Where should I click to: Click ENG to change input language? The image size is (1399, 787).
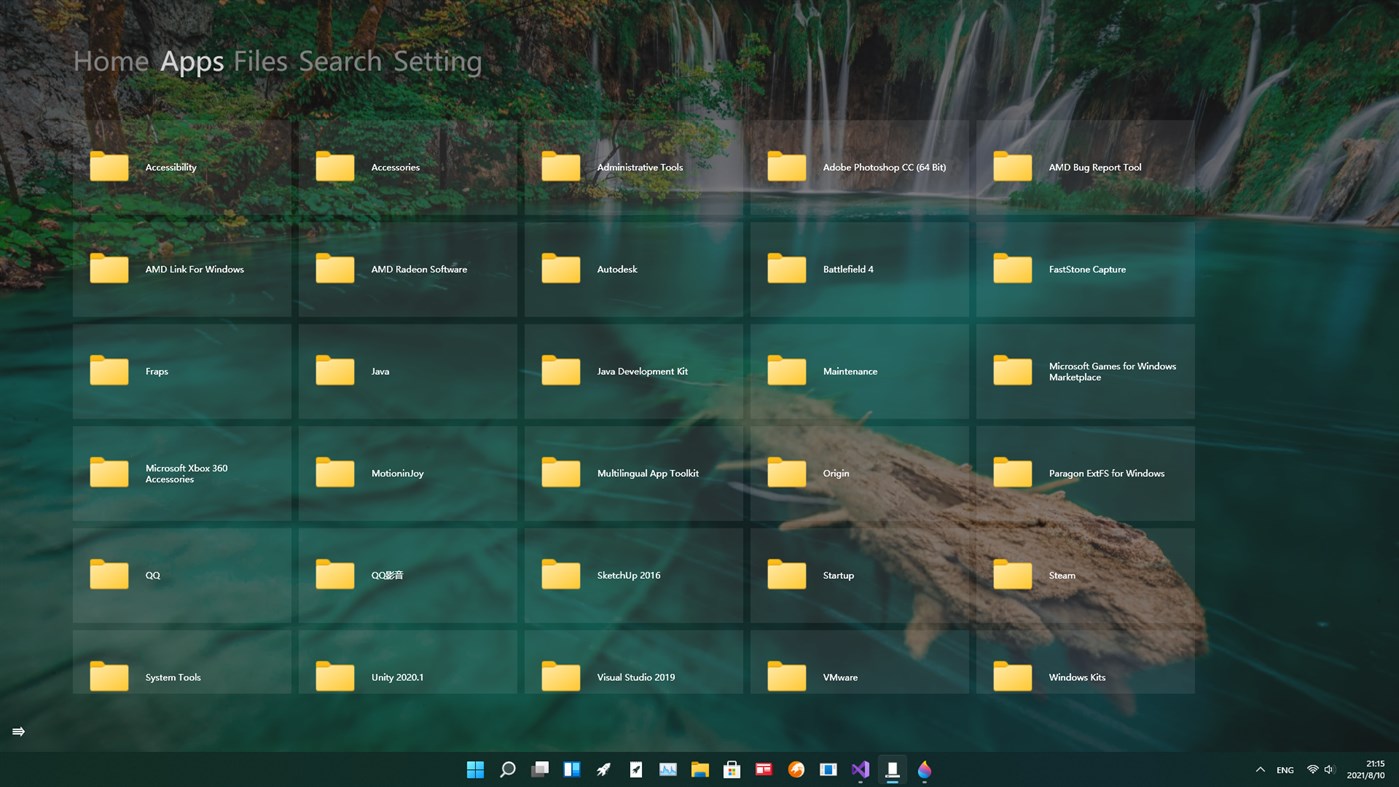coord(1284,769)
